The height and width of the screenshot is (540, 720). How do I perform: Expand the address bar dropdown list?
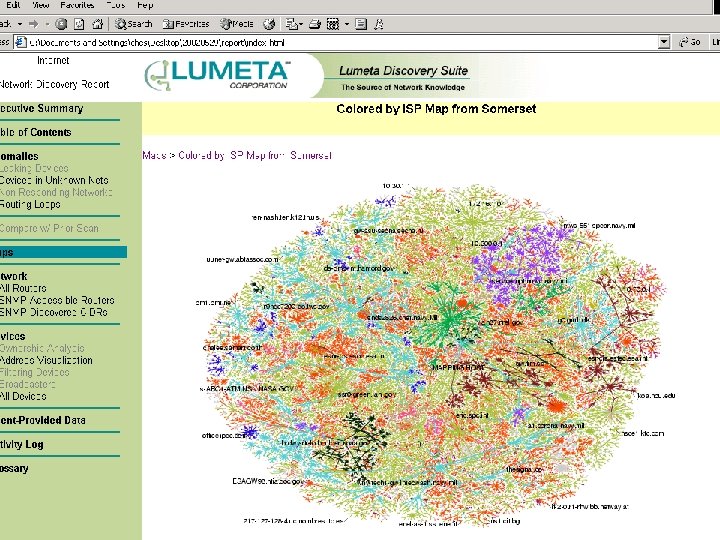click(664, 43)
